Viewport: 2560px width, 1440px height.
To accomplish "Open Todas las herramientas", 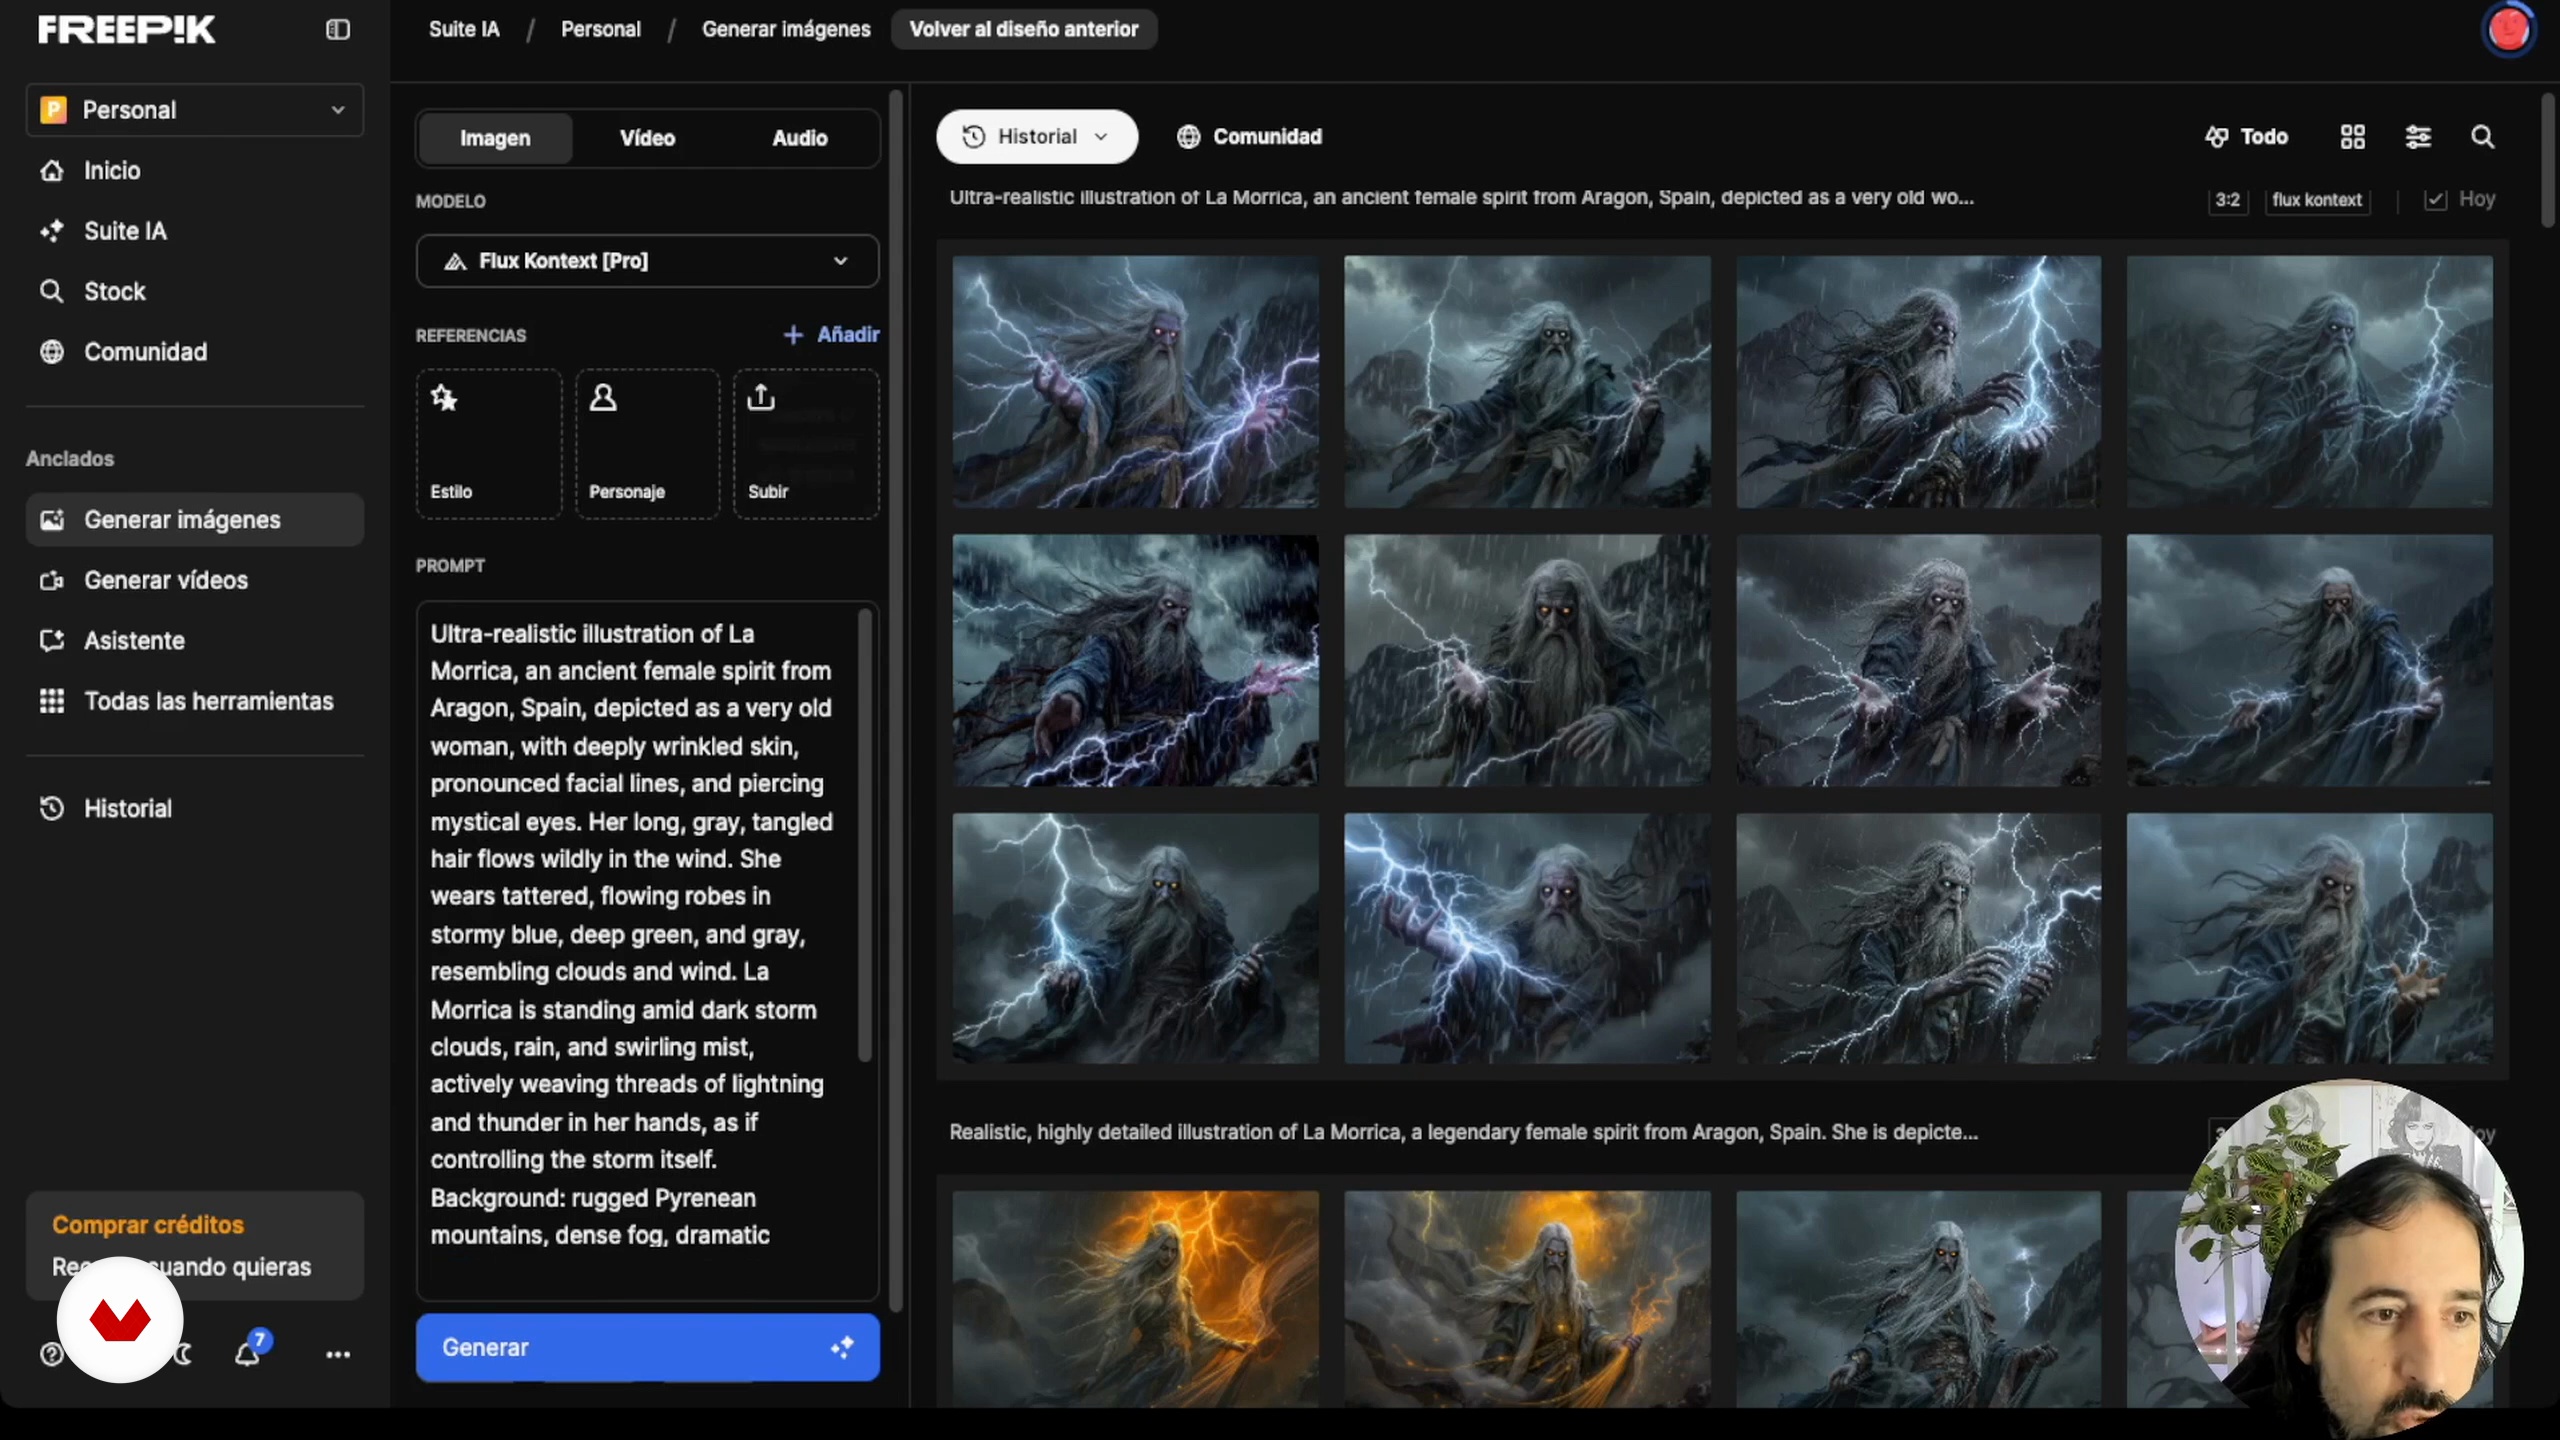I will (x=195, y=702).
